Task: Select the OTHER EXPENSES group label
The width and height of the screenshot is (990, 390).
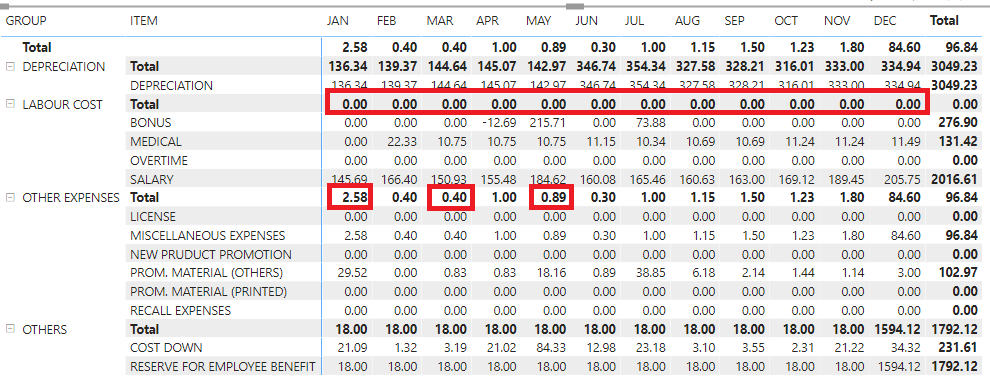Action: point(71,198)
